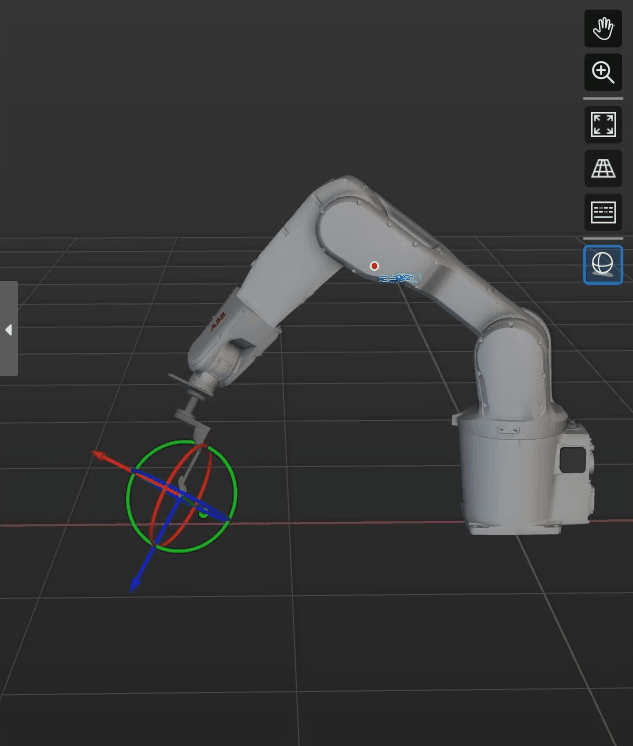Click the red axis arrow of gizmo
Viewport: 633px width, 746px height.
100,456
